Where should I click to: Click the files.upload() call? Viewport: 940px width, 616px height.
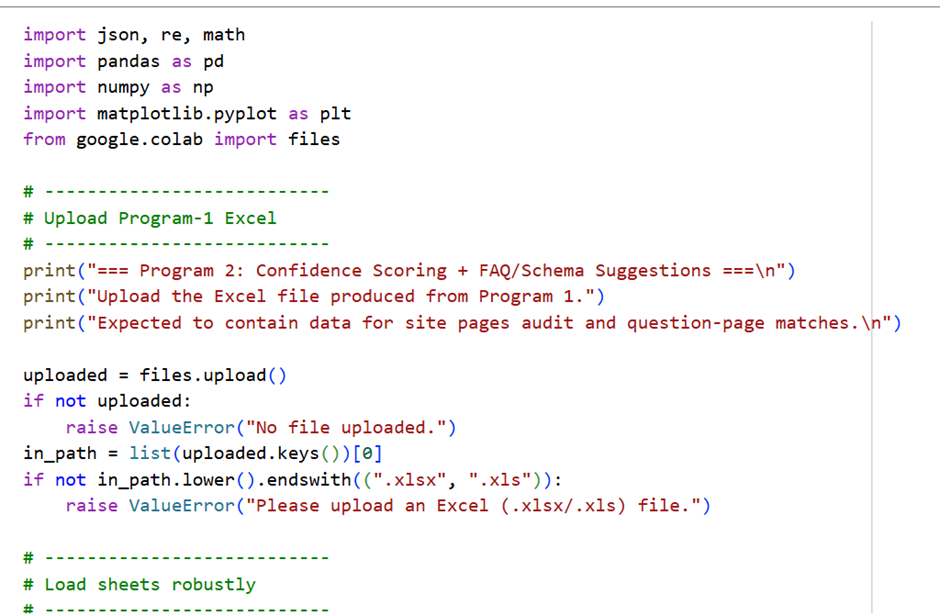click(213, 375)
